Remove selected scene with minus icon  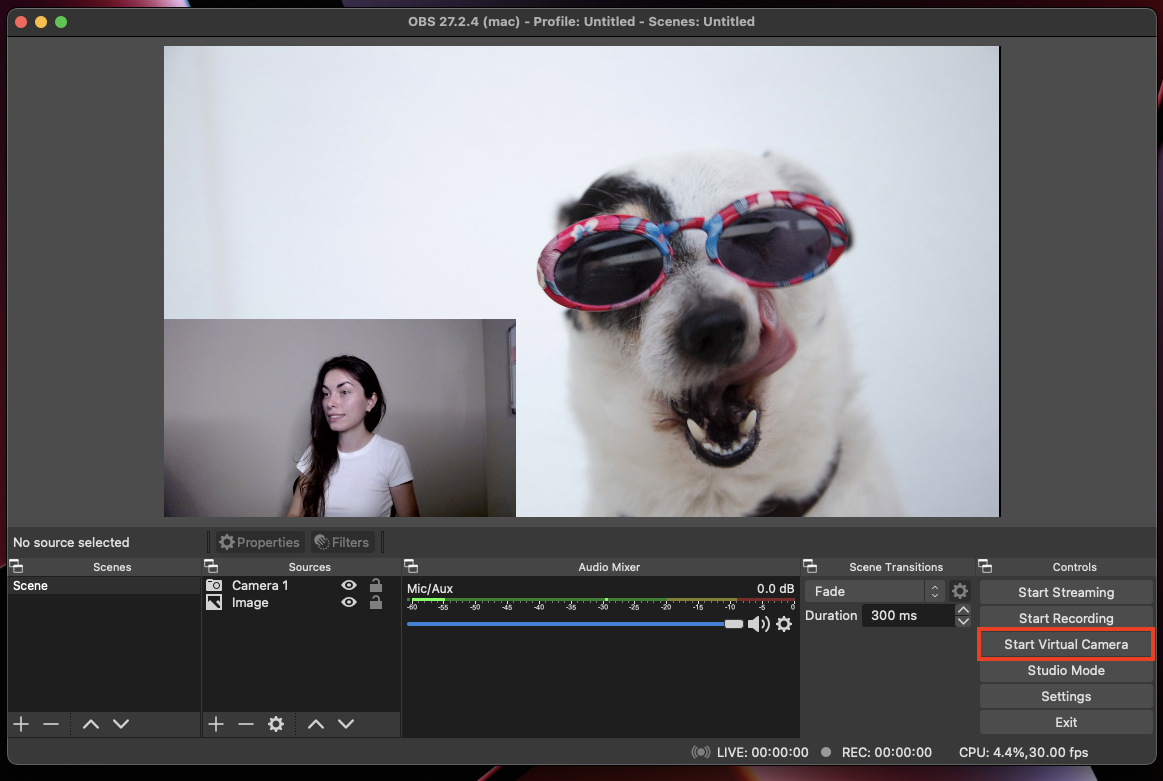coord(51,724)
